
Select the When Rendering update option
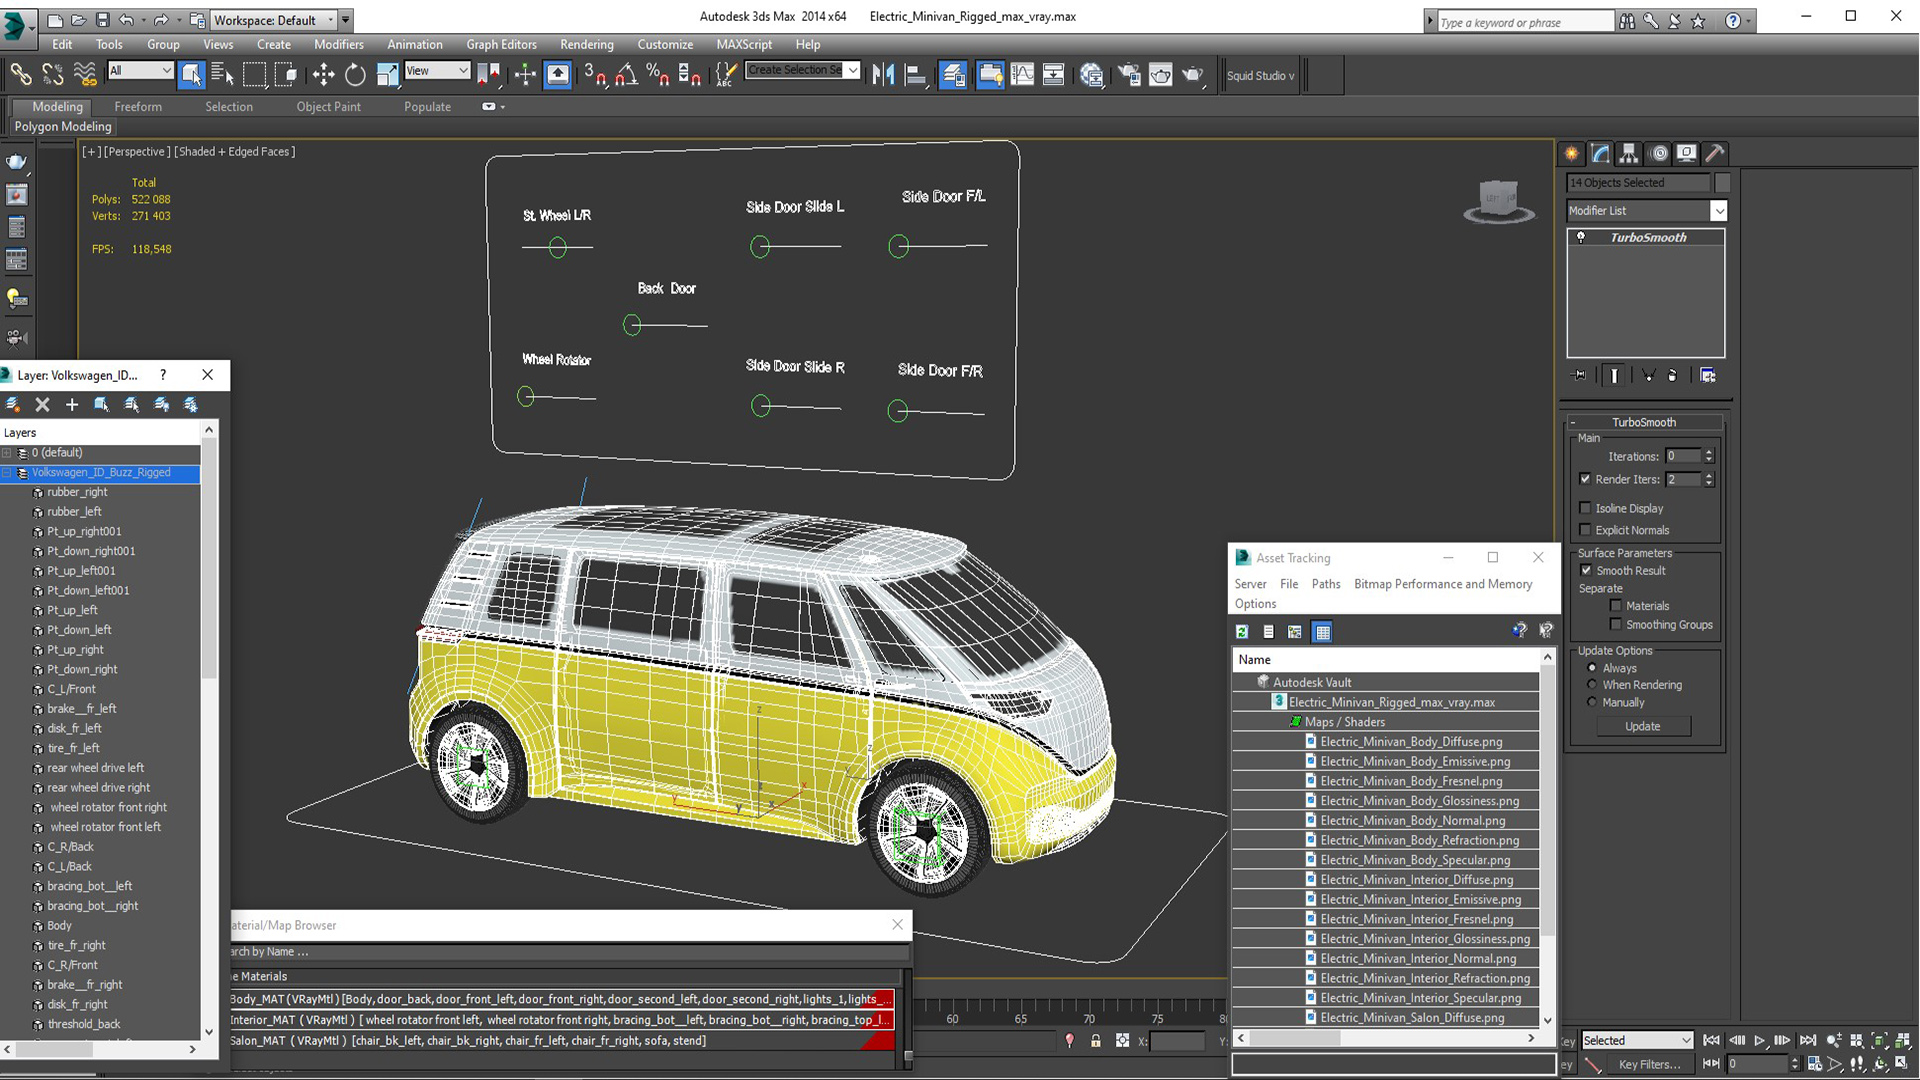(x=1592, y=685)
